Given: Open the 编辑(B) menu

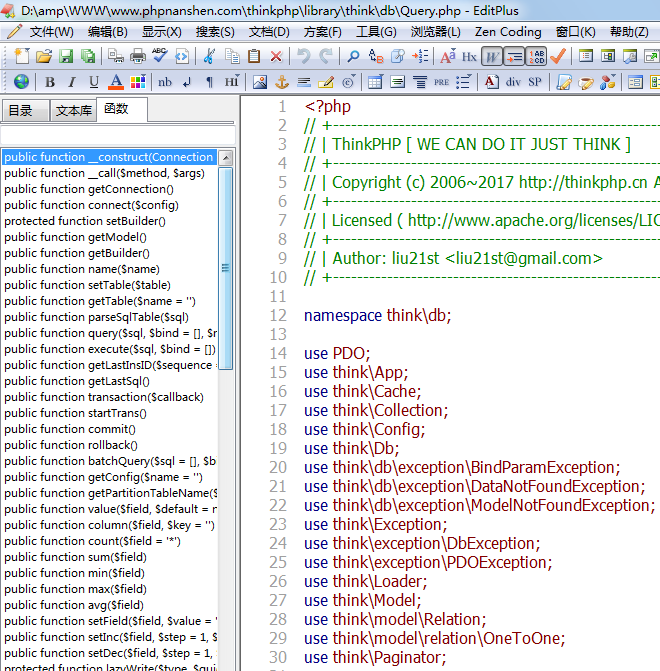Looking at the screenshot, I should click(107, 32).
